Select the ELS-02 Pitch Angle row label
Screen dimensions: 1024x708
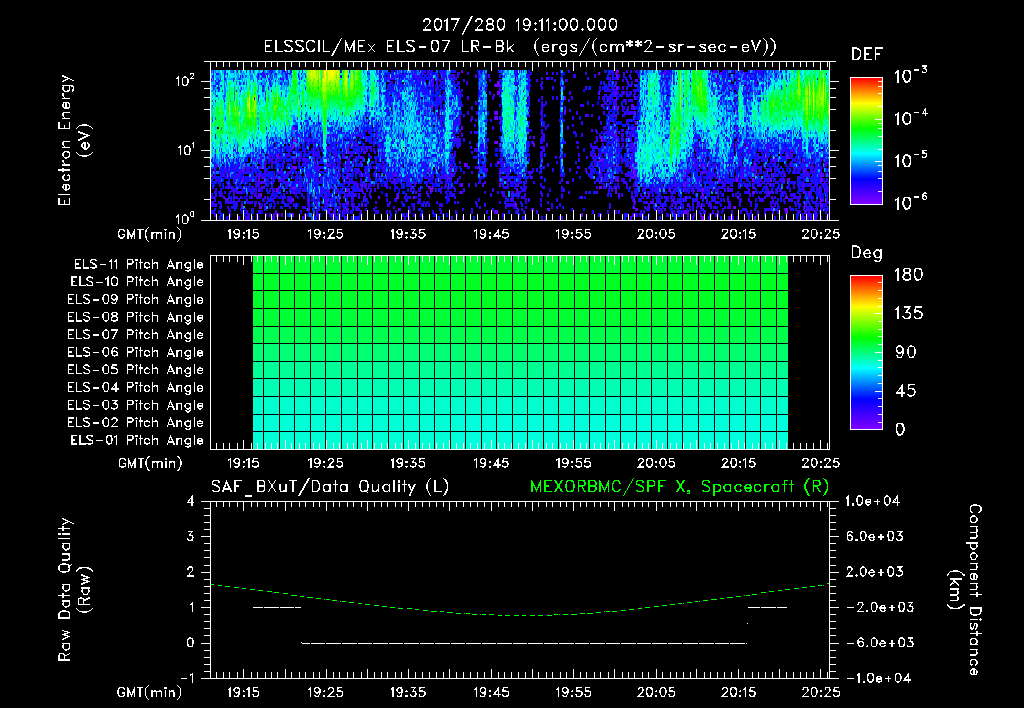click(136, 423)
